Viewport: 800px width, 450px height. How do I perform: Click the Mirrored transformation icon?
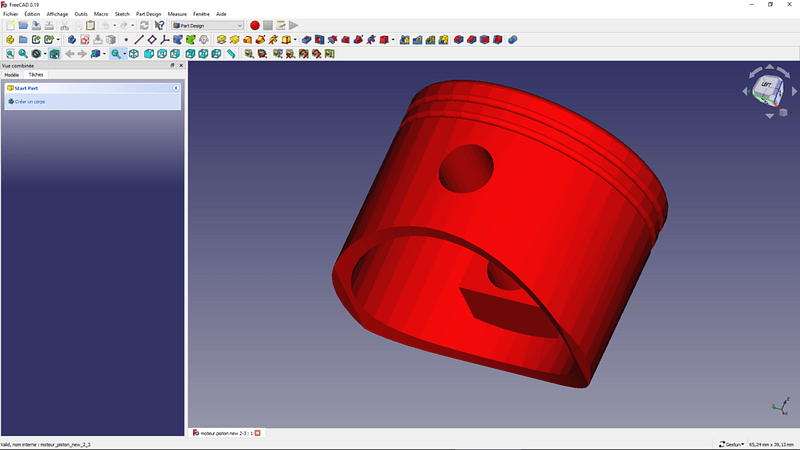405,40
